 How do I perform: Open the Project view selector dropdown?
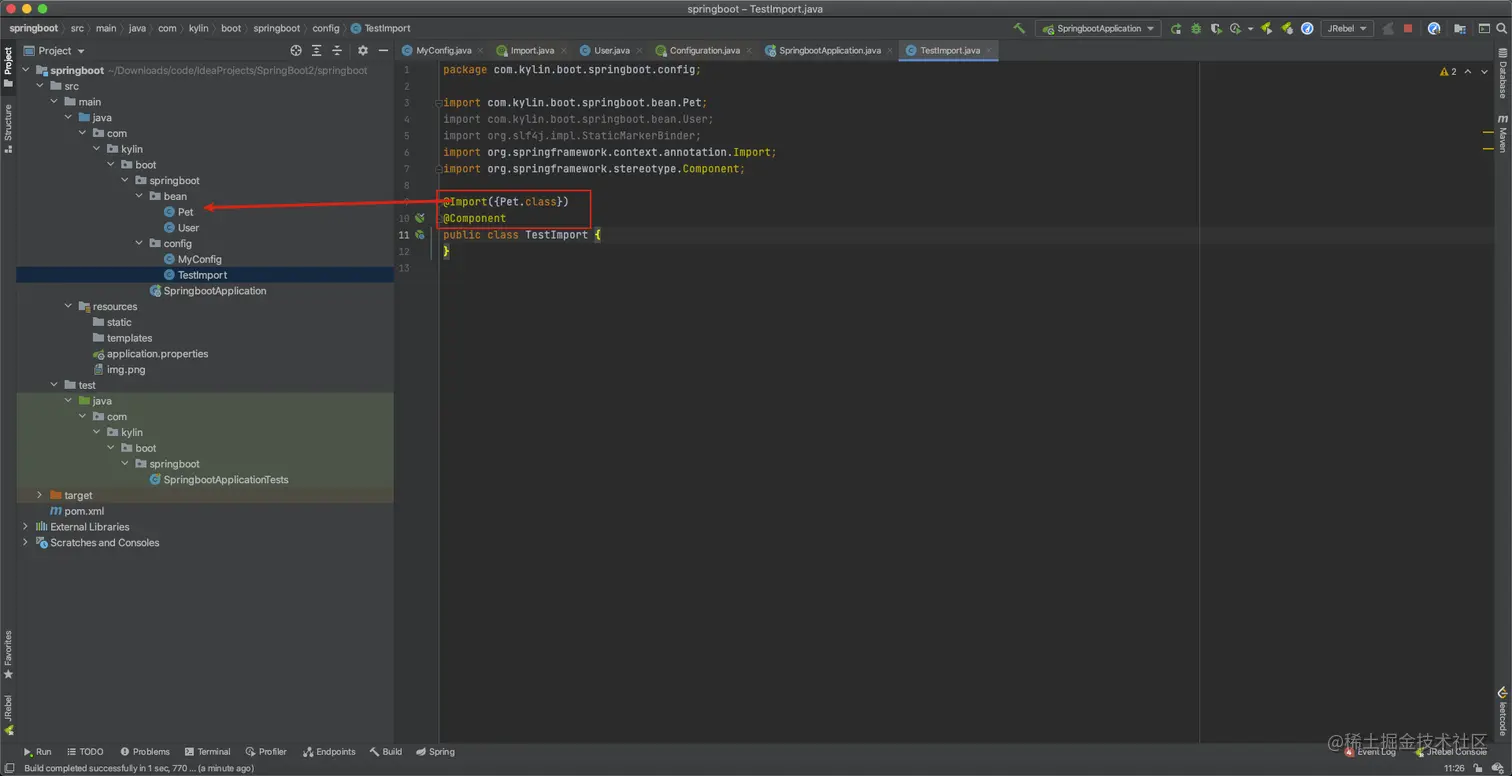tap(55, 50)
